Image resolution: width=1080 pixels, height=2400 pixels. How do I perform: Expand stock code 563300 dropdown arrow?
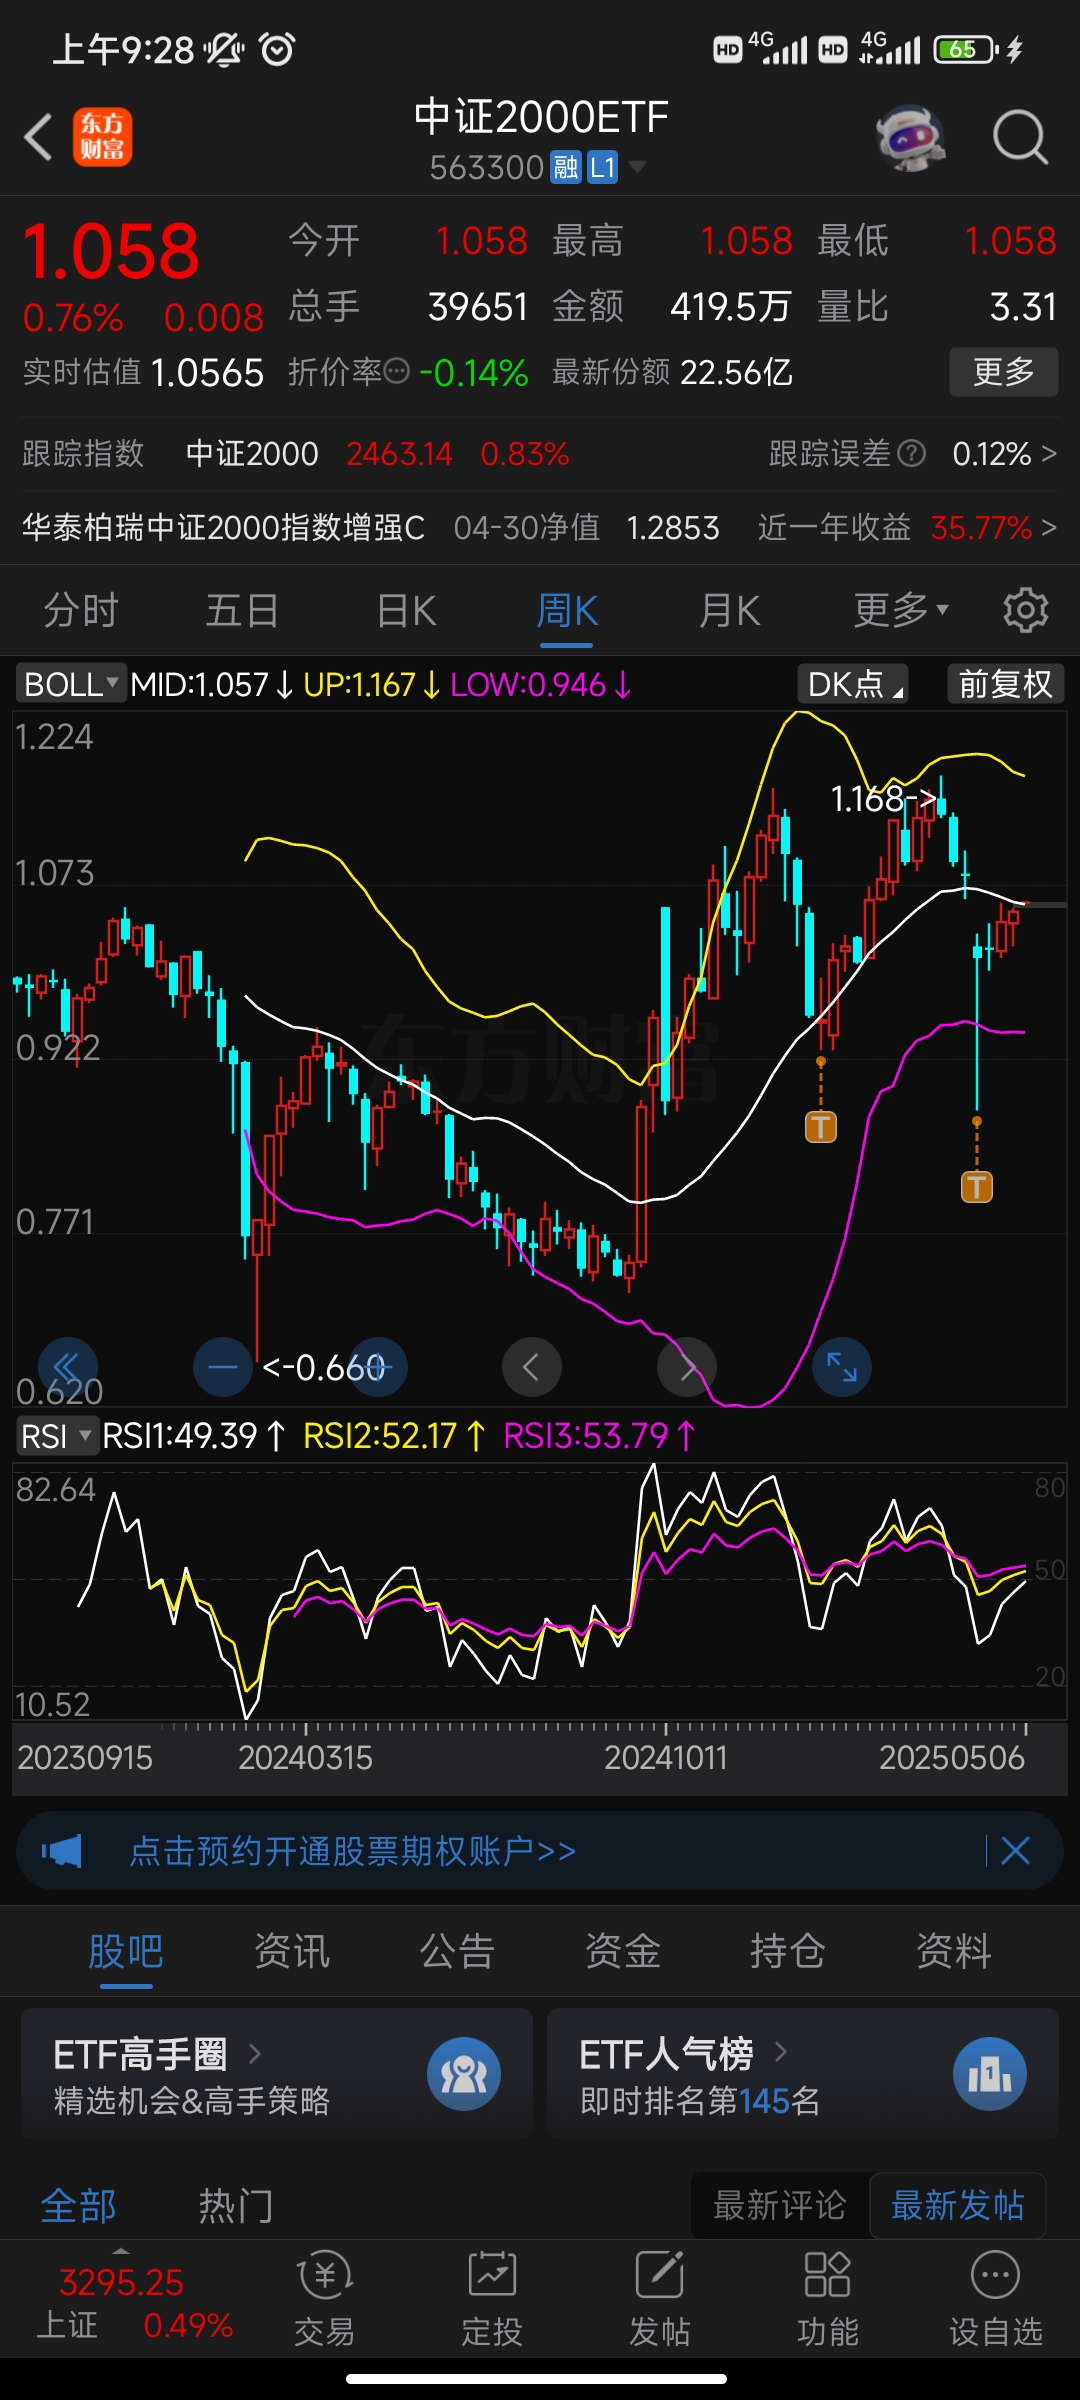(637, 167)
